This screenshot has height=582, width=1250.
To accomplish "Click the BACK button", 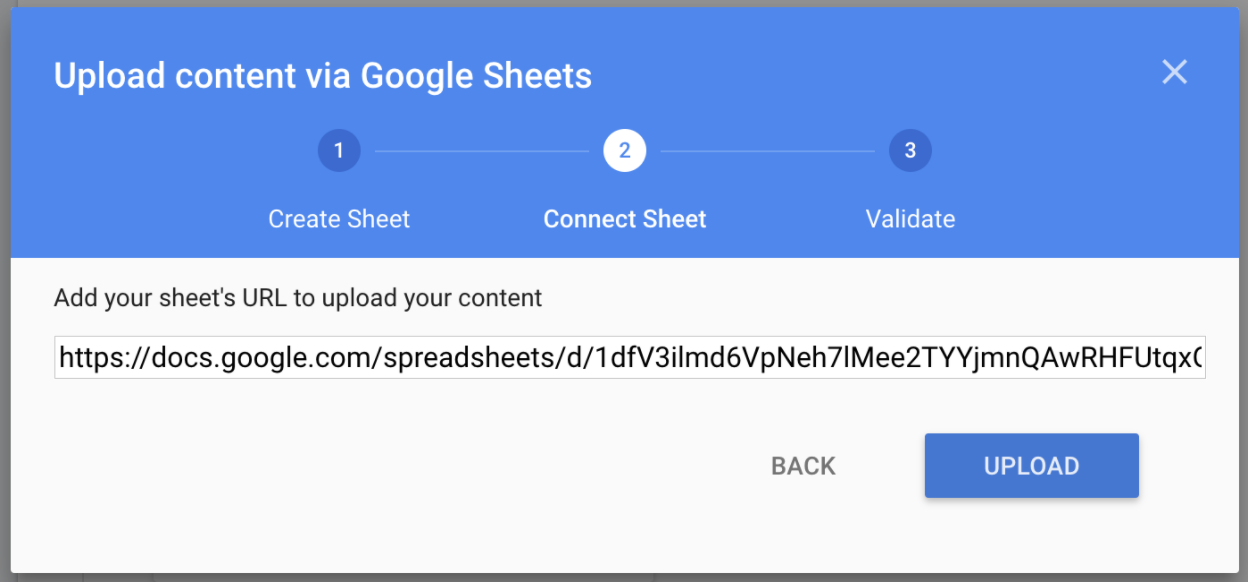I will (x=803, y=466).
